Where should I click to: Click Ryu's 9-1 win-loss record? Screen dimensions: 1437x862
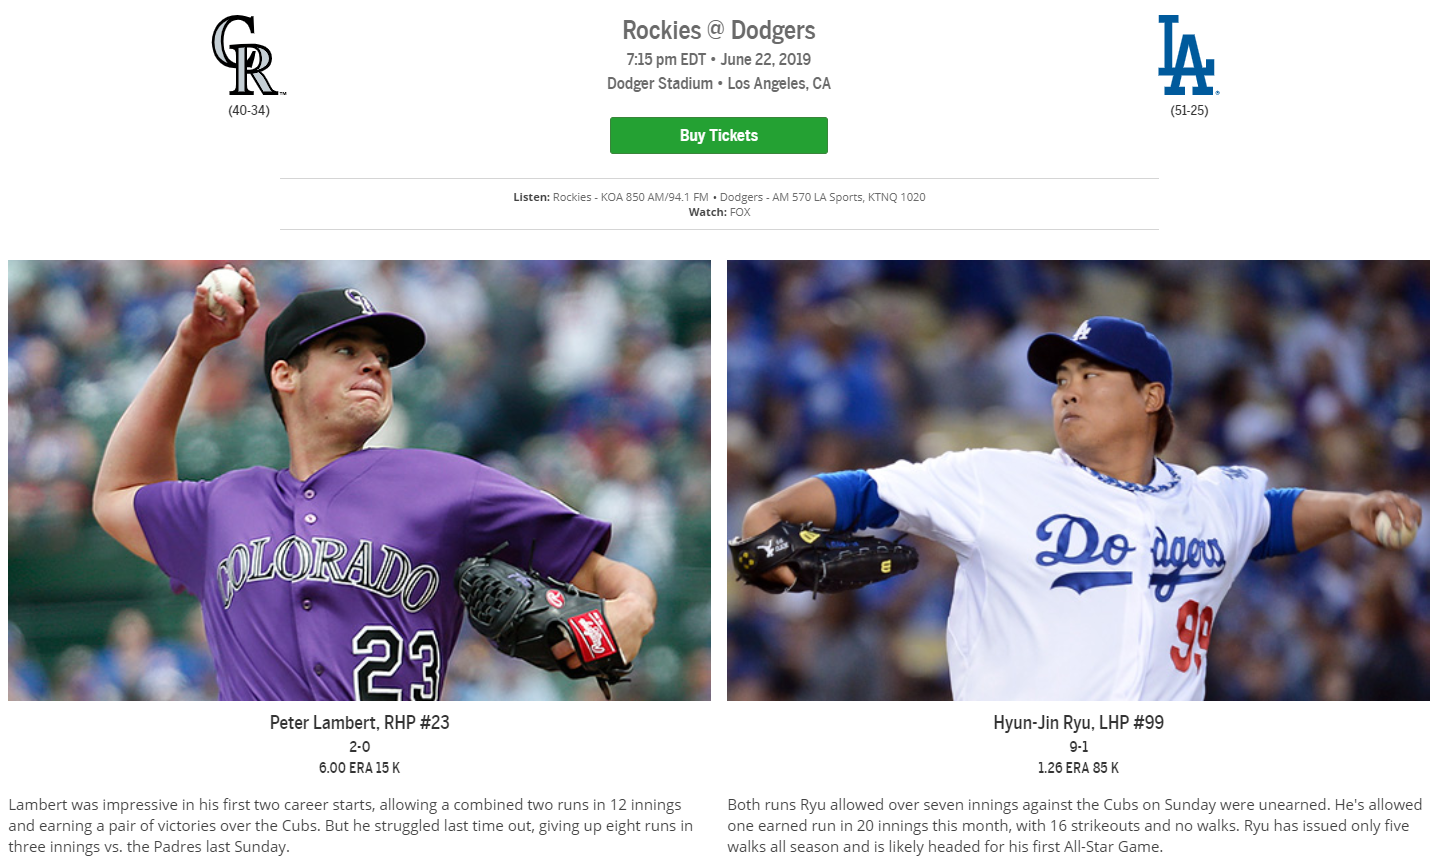click(1078, 747)
